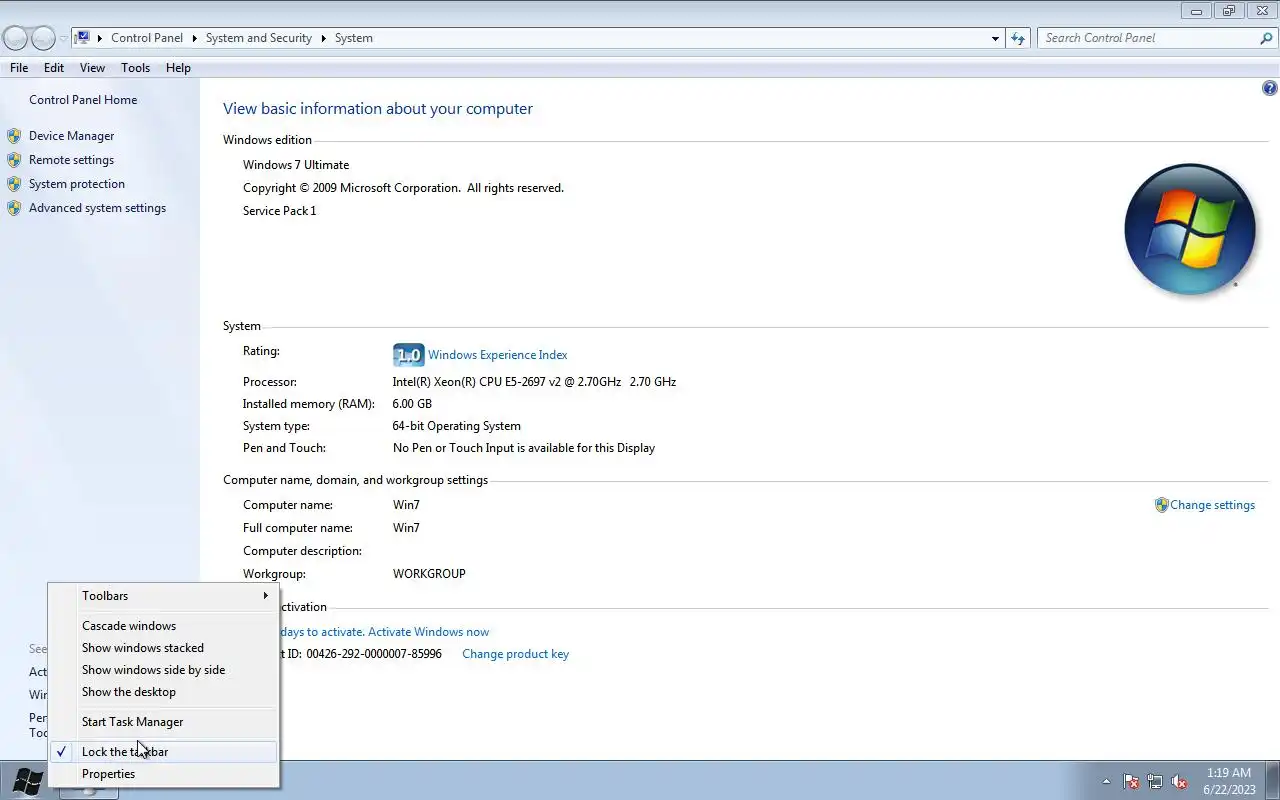The image size is (1280, 800).
Task: Click the WORKGROUP value
Action: 429,574
